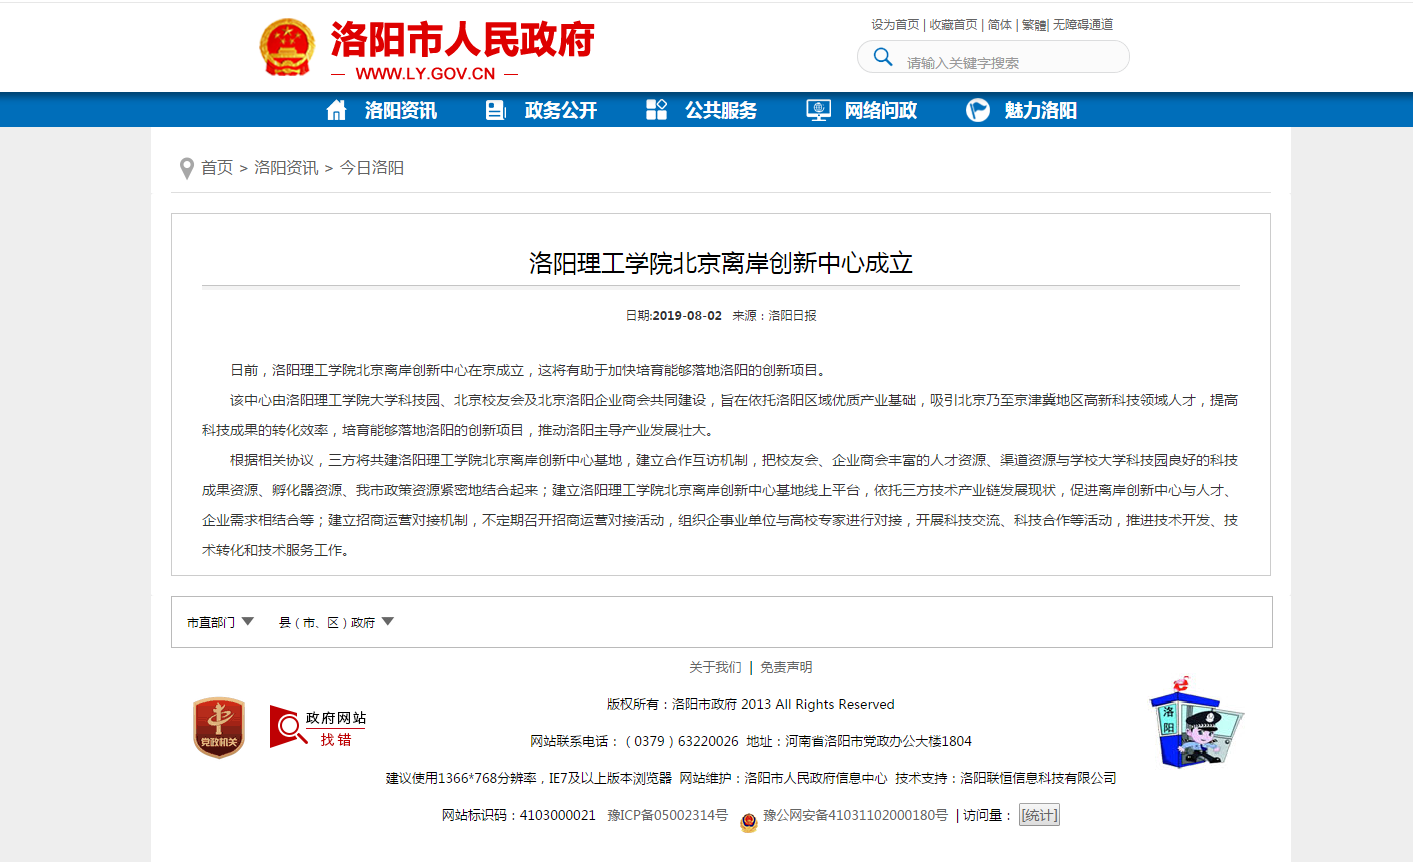Click the house icon beside 洛阳资讯
Image resolution: width=1413 pixels, height=862 pixels.
point(337,110)
